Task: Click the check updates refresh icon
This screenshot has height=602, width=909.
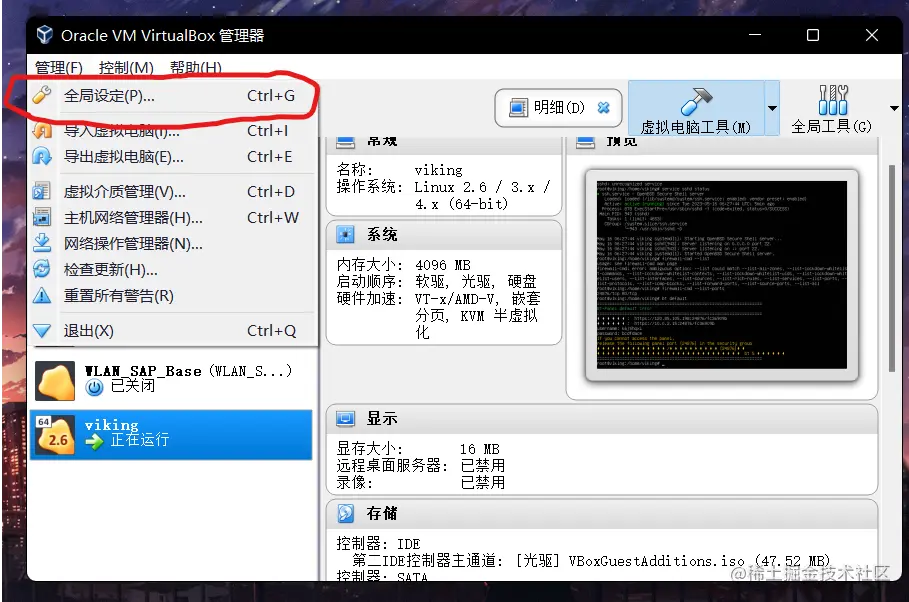Action: tap(42, 269)
